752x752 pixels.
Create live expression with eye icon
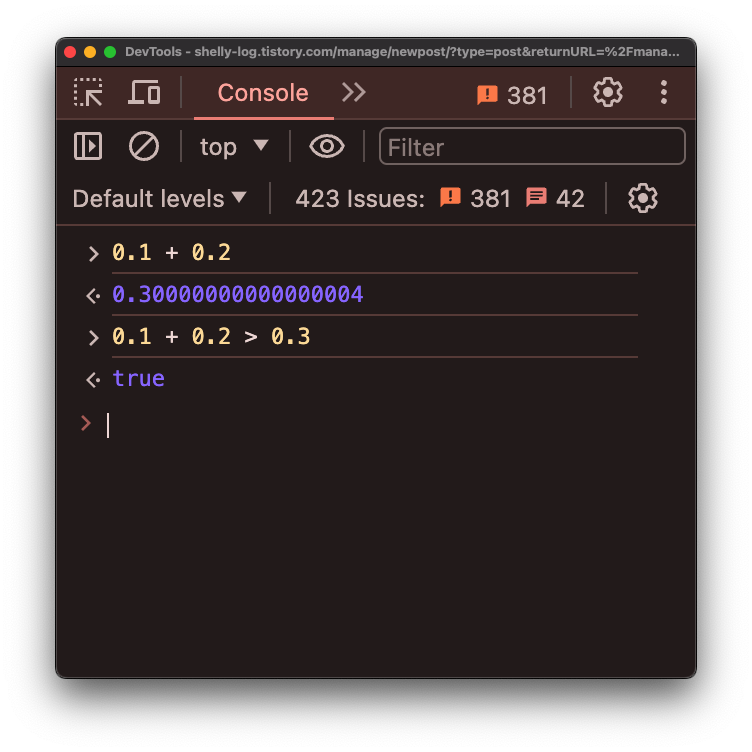coord(327,146)
